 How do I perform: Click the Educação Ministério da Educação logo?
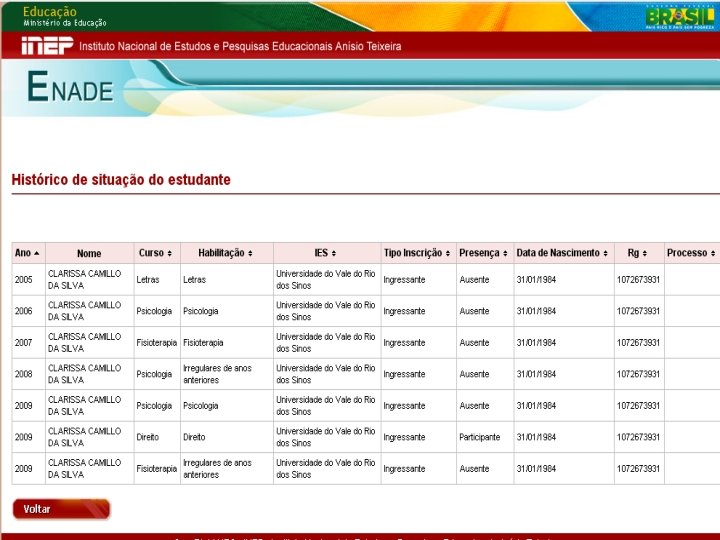[64, 16]
